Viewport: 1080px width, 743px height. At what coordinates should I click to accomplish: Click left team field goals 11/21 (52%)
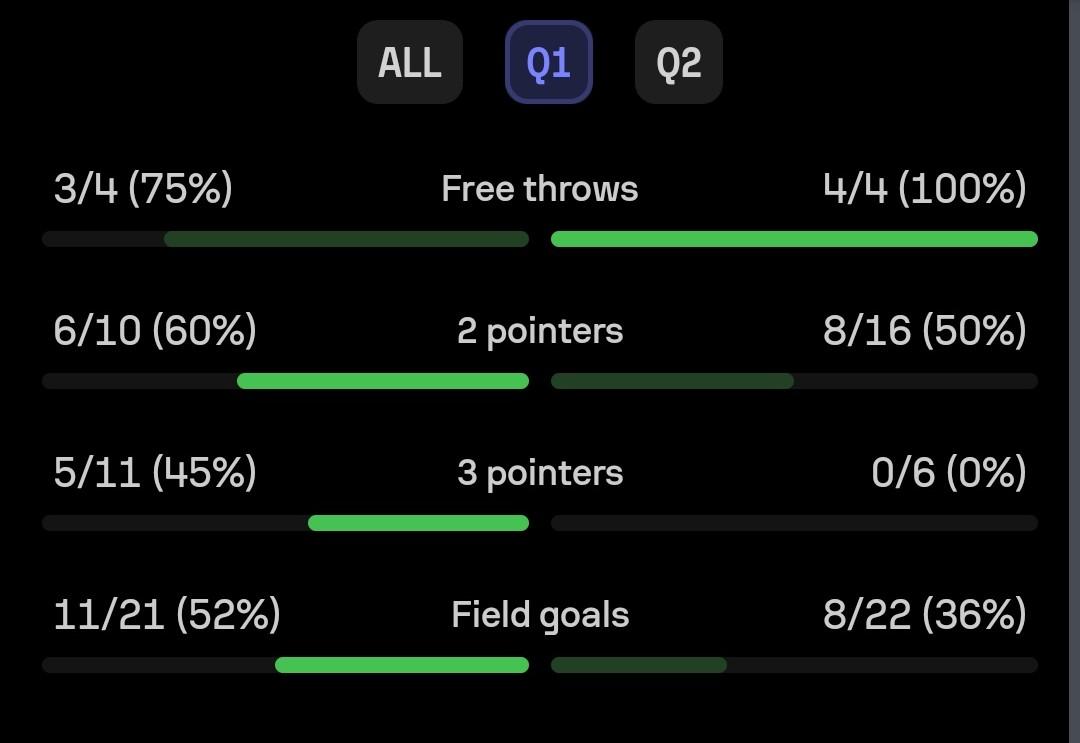pyautogui.click(x=167, y=614)
